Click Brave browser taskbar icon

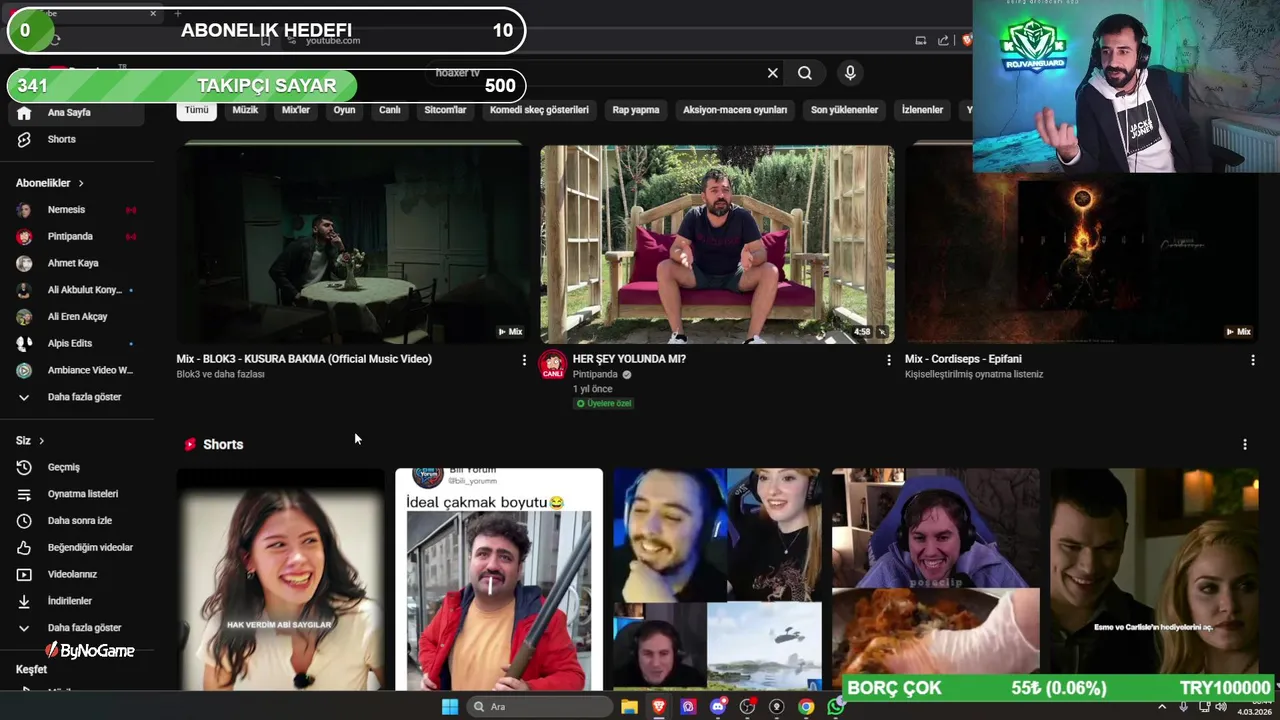point(659,707)
